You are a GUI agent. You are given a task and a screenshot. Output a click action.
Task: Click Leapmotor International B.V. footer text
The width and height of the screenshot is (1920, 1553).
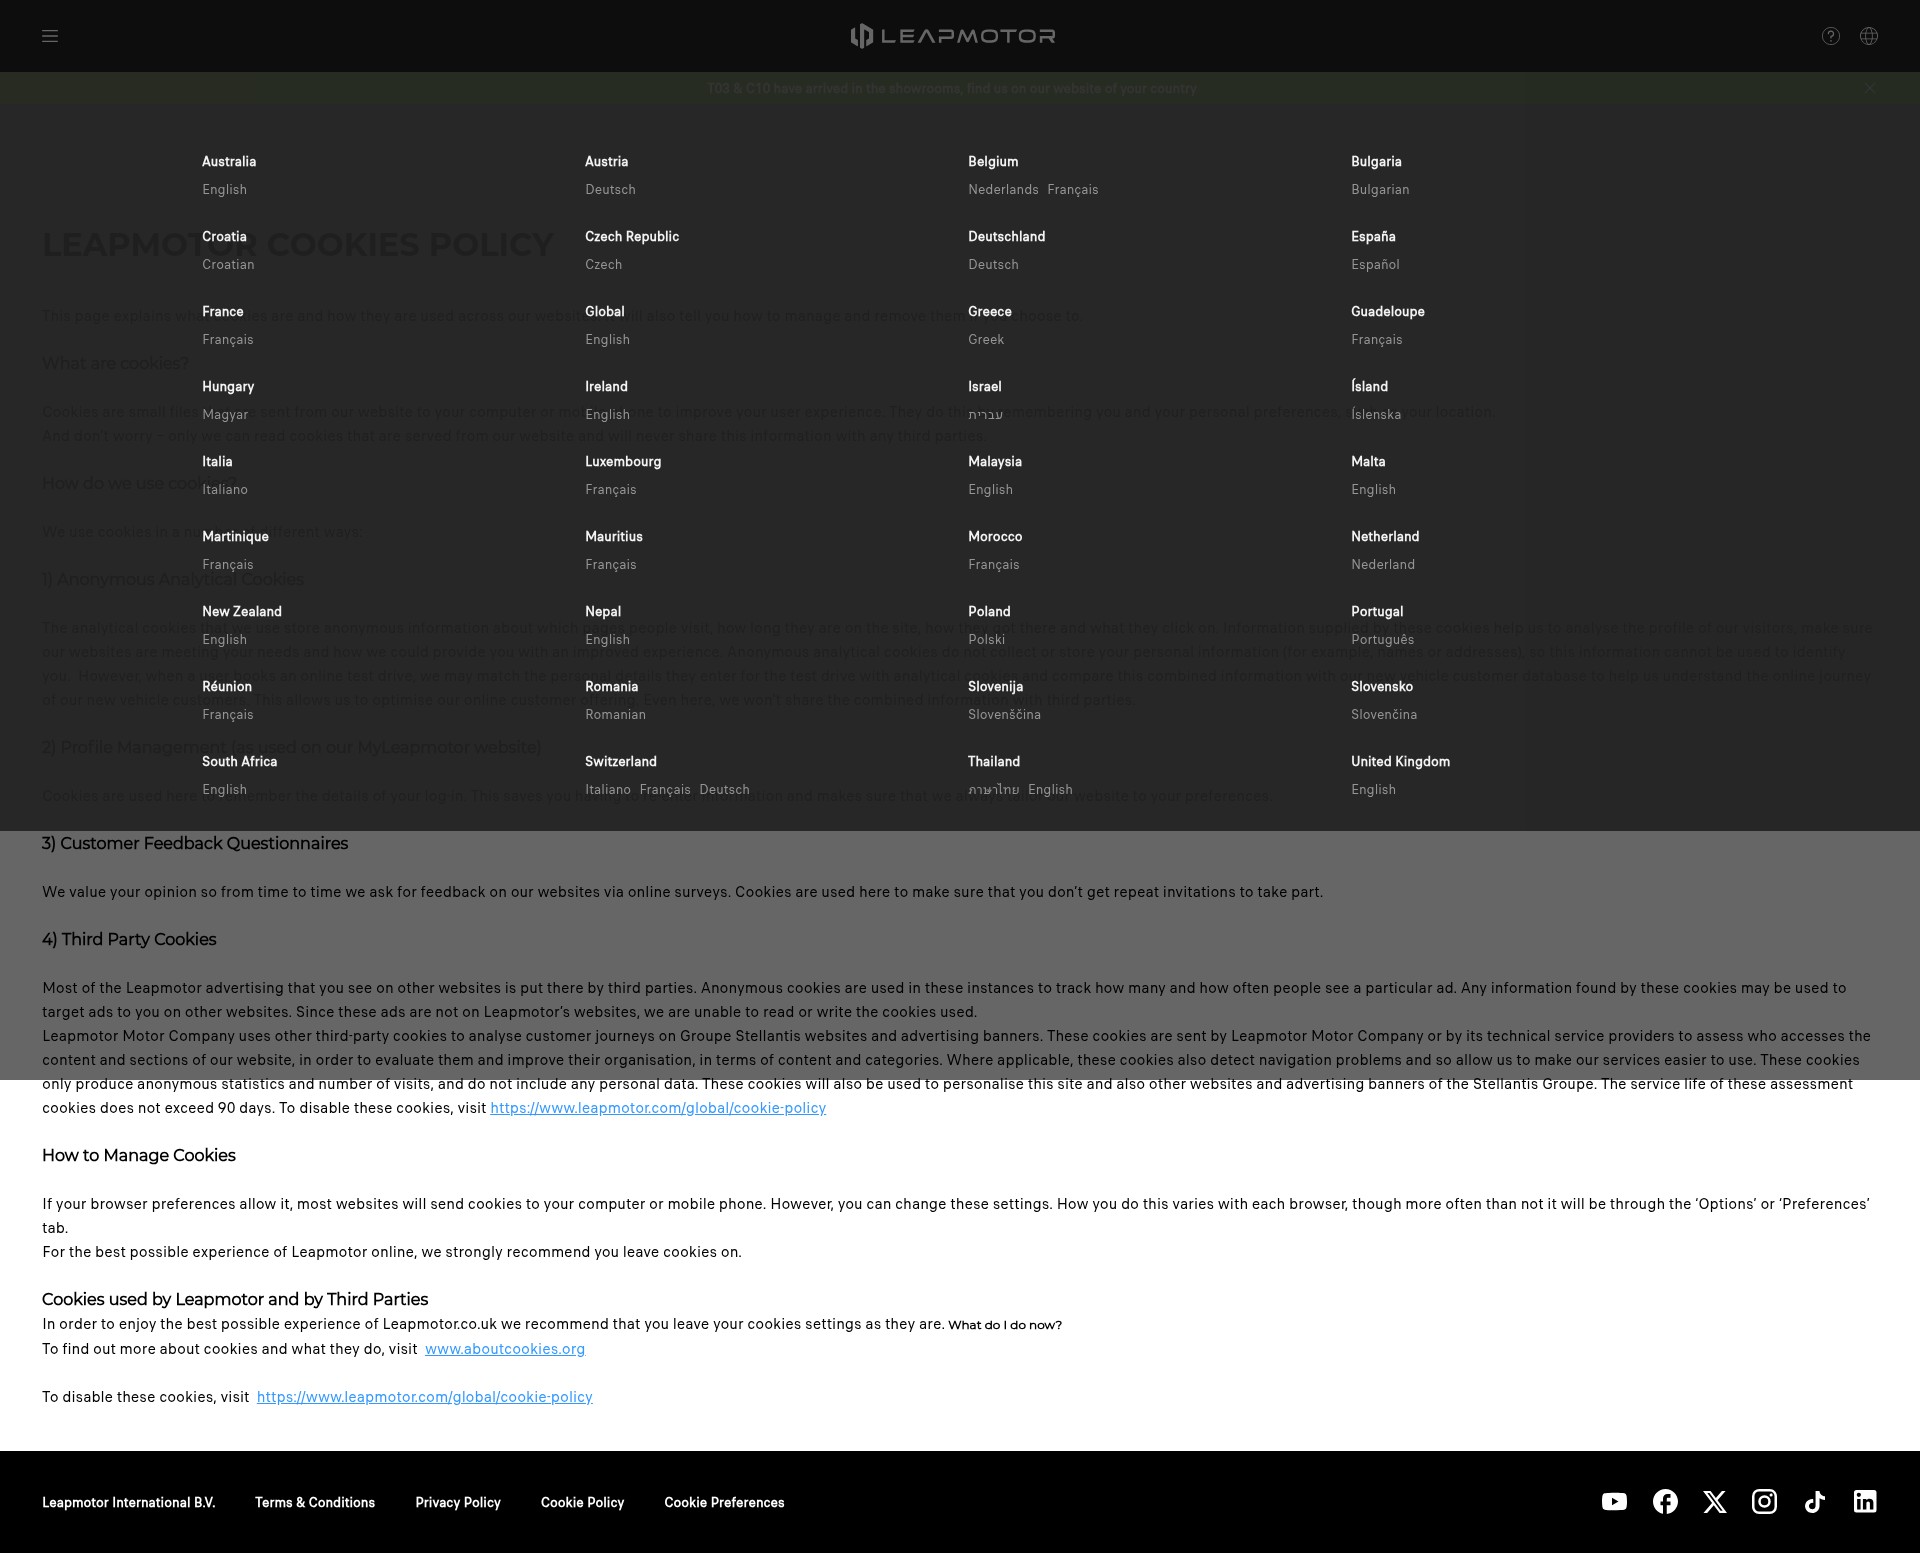click(x=129, y=1502)
